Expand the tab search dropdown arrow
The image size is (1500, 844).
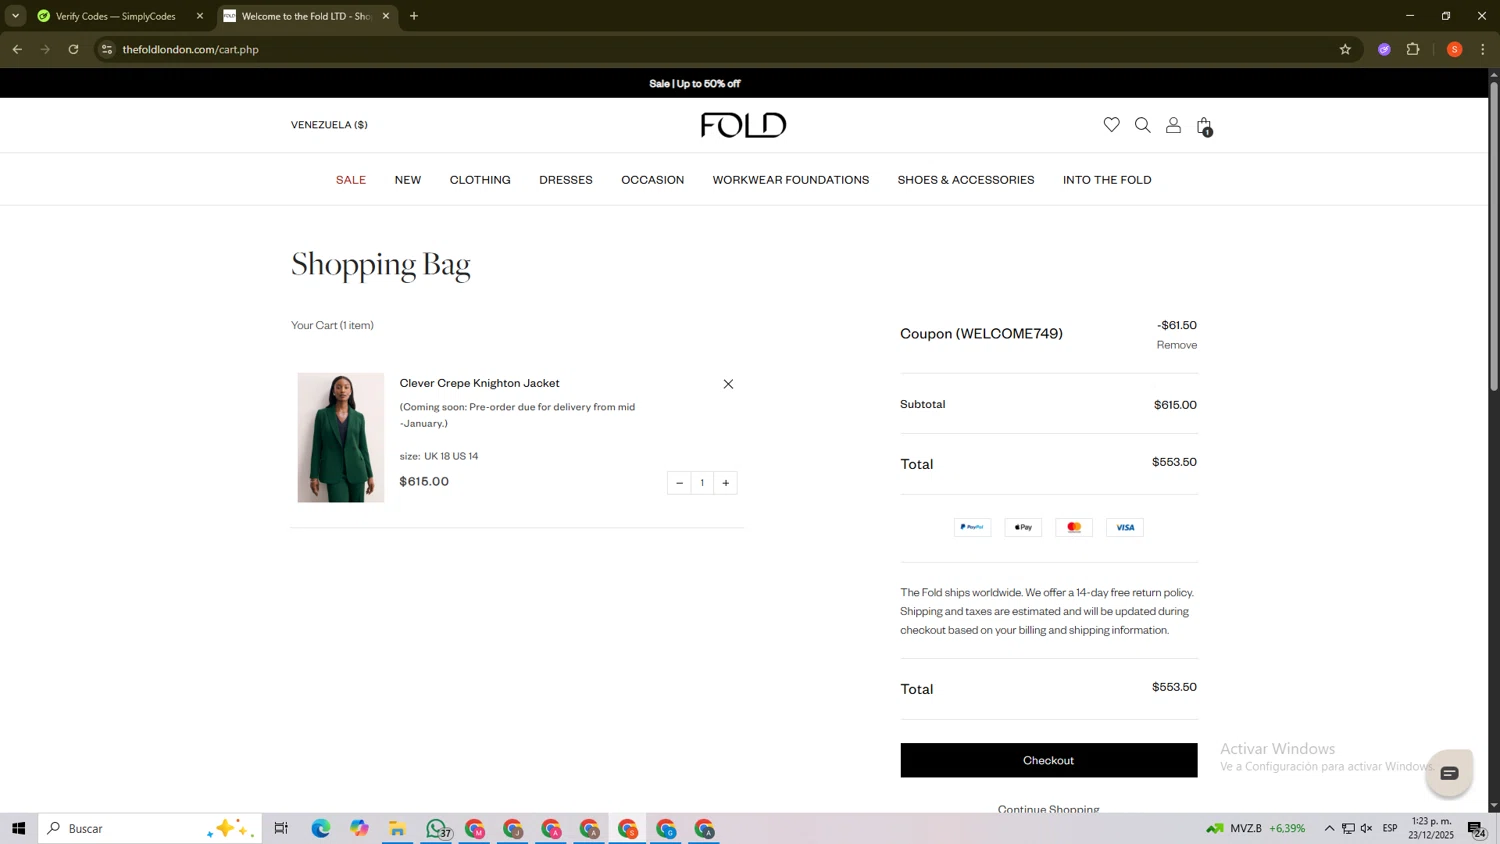[x=15, y=16]
